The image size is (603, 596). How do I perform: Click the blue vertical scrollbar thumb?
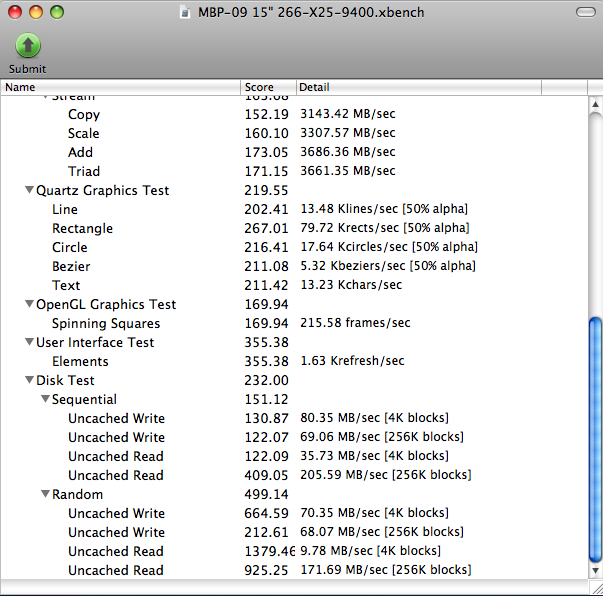tap(595, 439)
